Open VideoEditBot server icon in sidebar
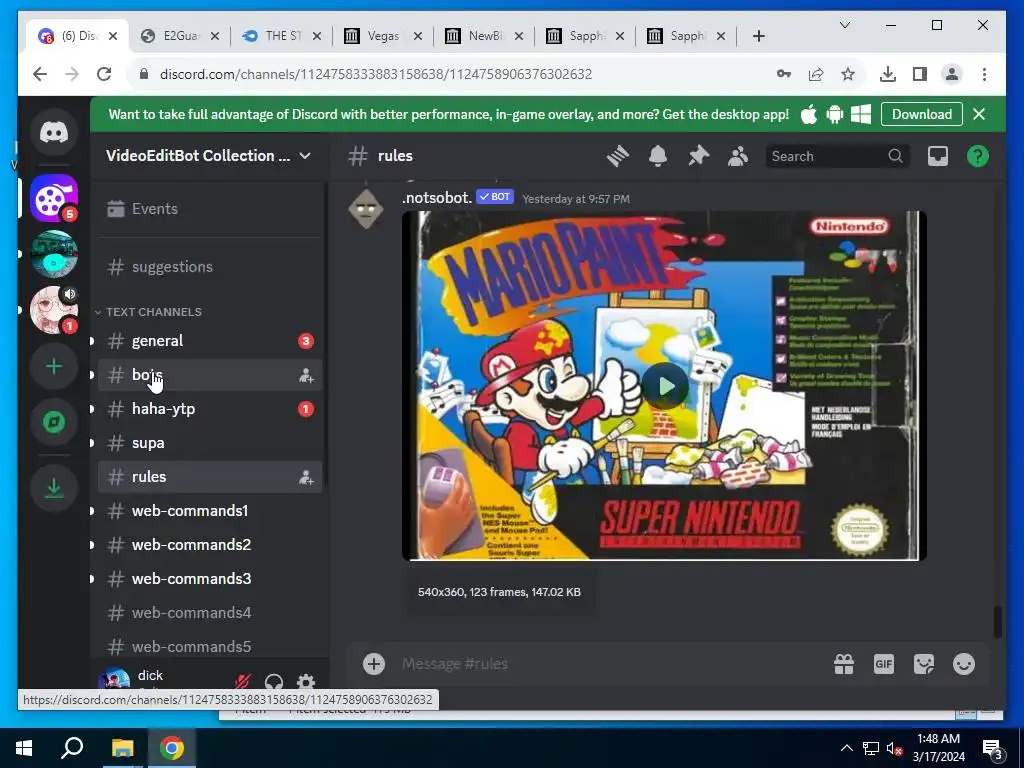 click(x=54, y=199)
